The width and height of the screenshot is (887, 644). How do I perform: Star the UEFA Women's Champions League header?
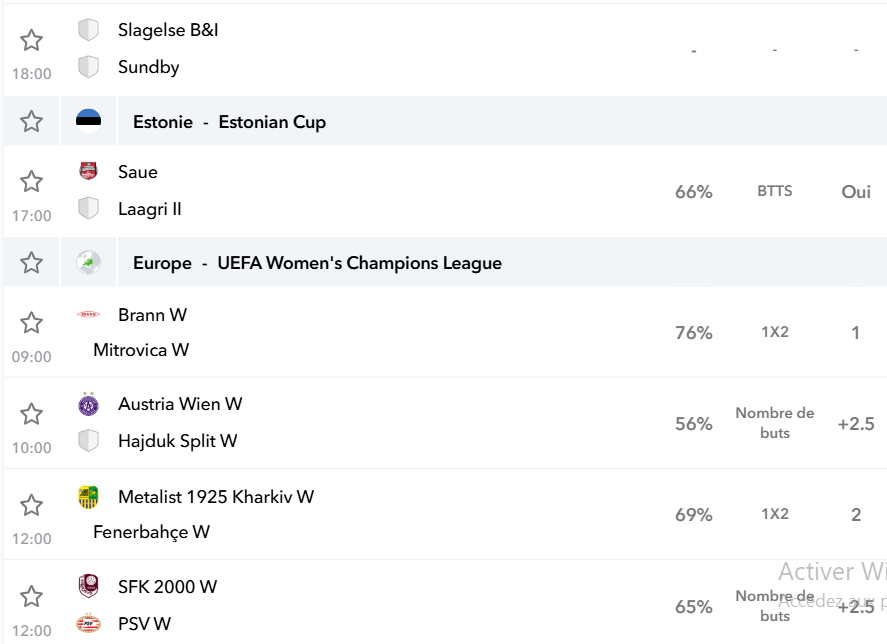tap(31, 263)
